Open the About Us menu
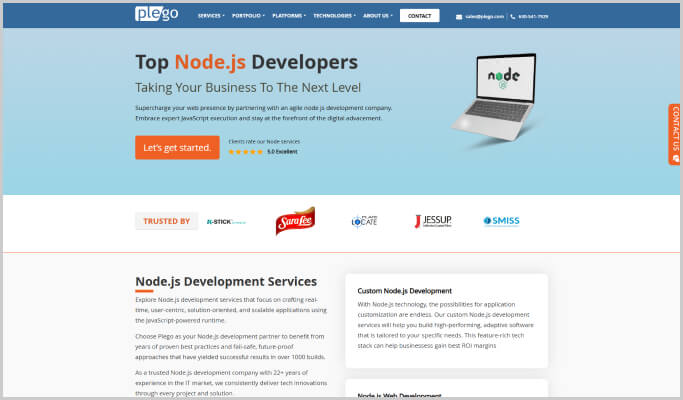The width and height of the screenshot is (683, 400). (377, 16)
